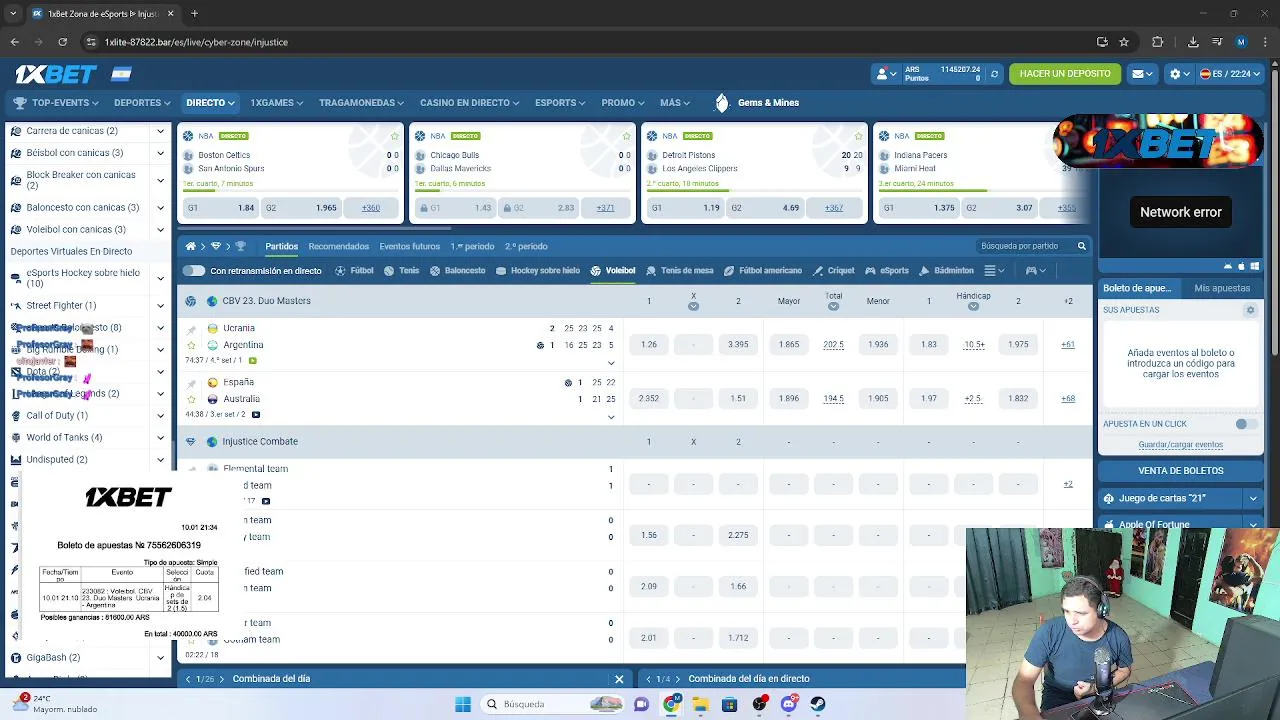Click HACER UN DEPOSITO button

click(1065, 74)
